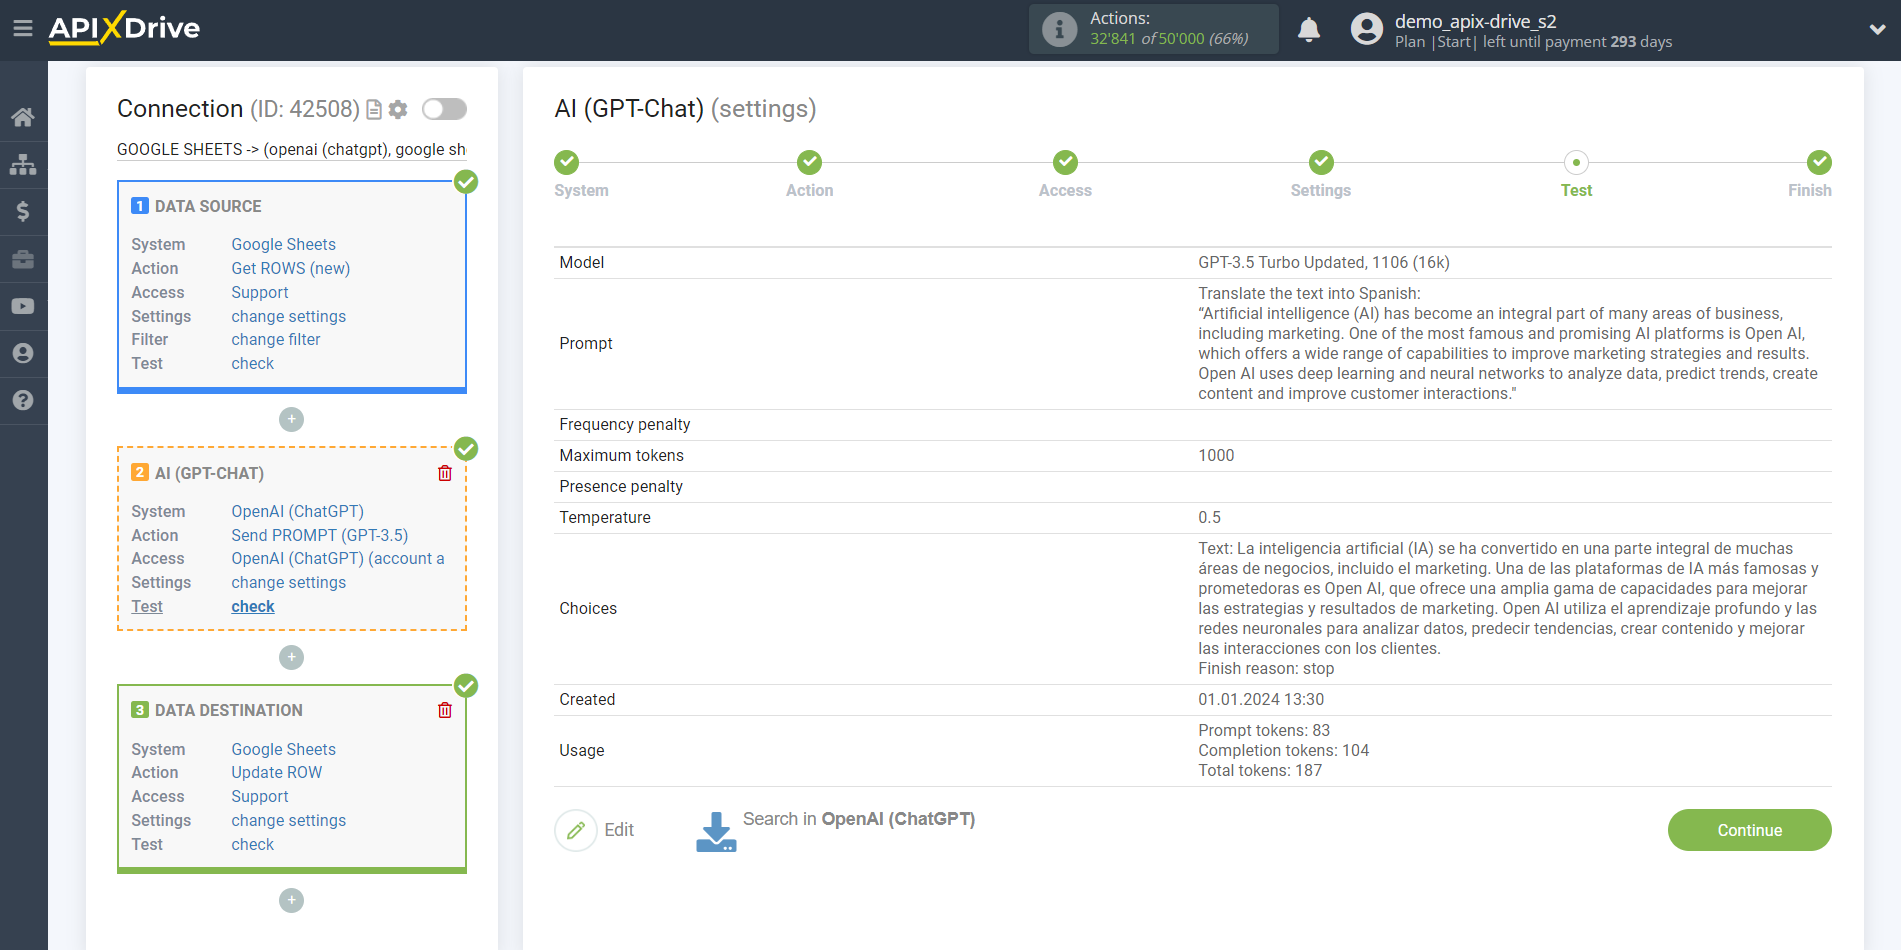Open connection settings gear icon
The image size is (1901, 950).
click(x=398, y=109)
